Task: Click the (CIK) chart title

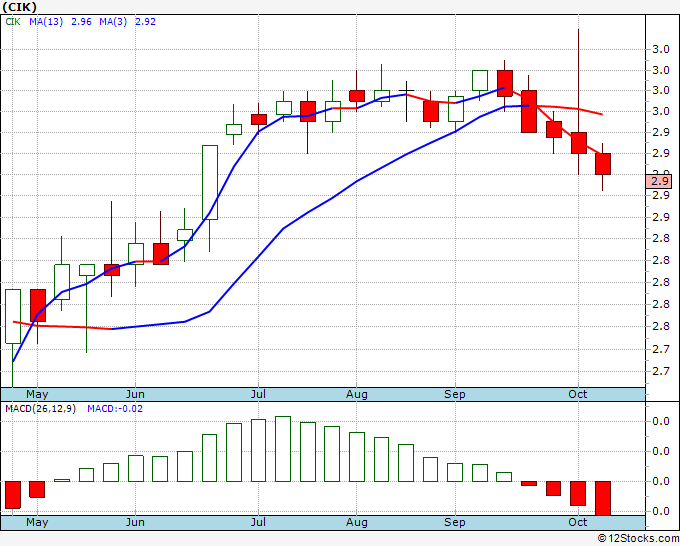Action: tap(20, 7)
